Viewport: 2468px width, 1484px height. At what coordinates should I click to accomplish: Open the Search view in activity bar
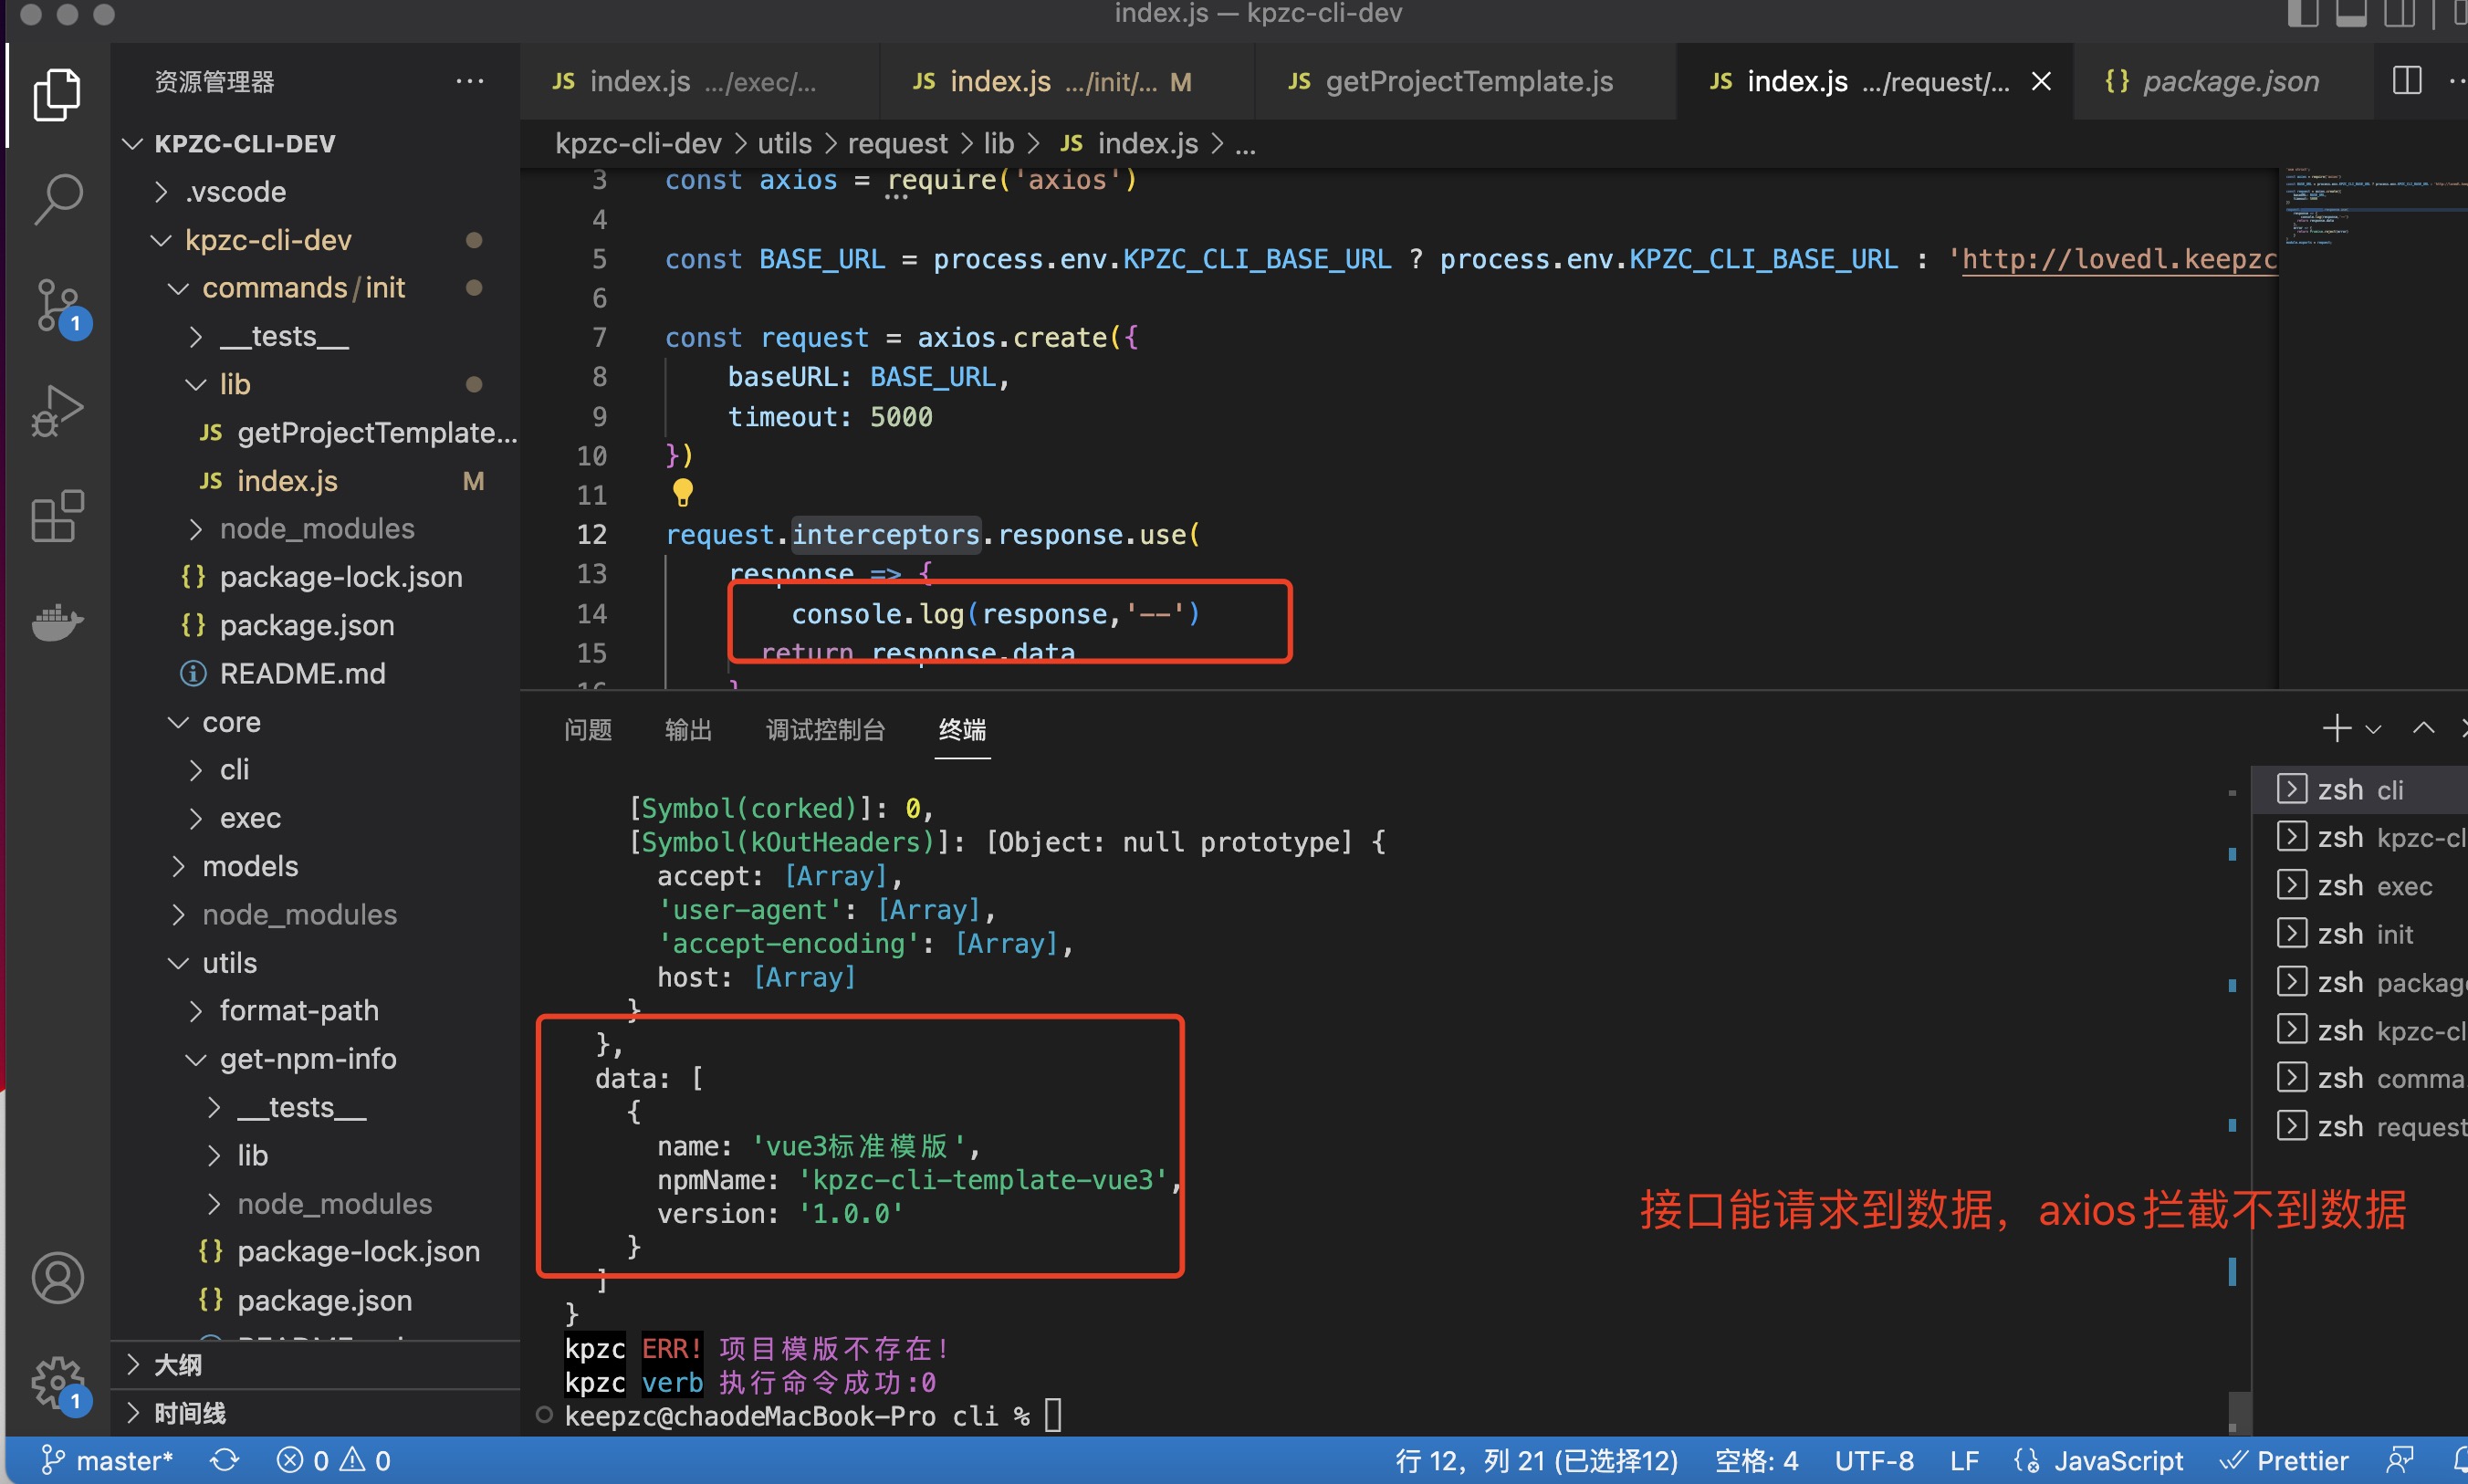click(57, 199)
